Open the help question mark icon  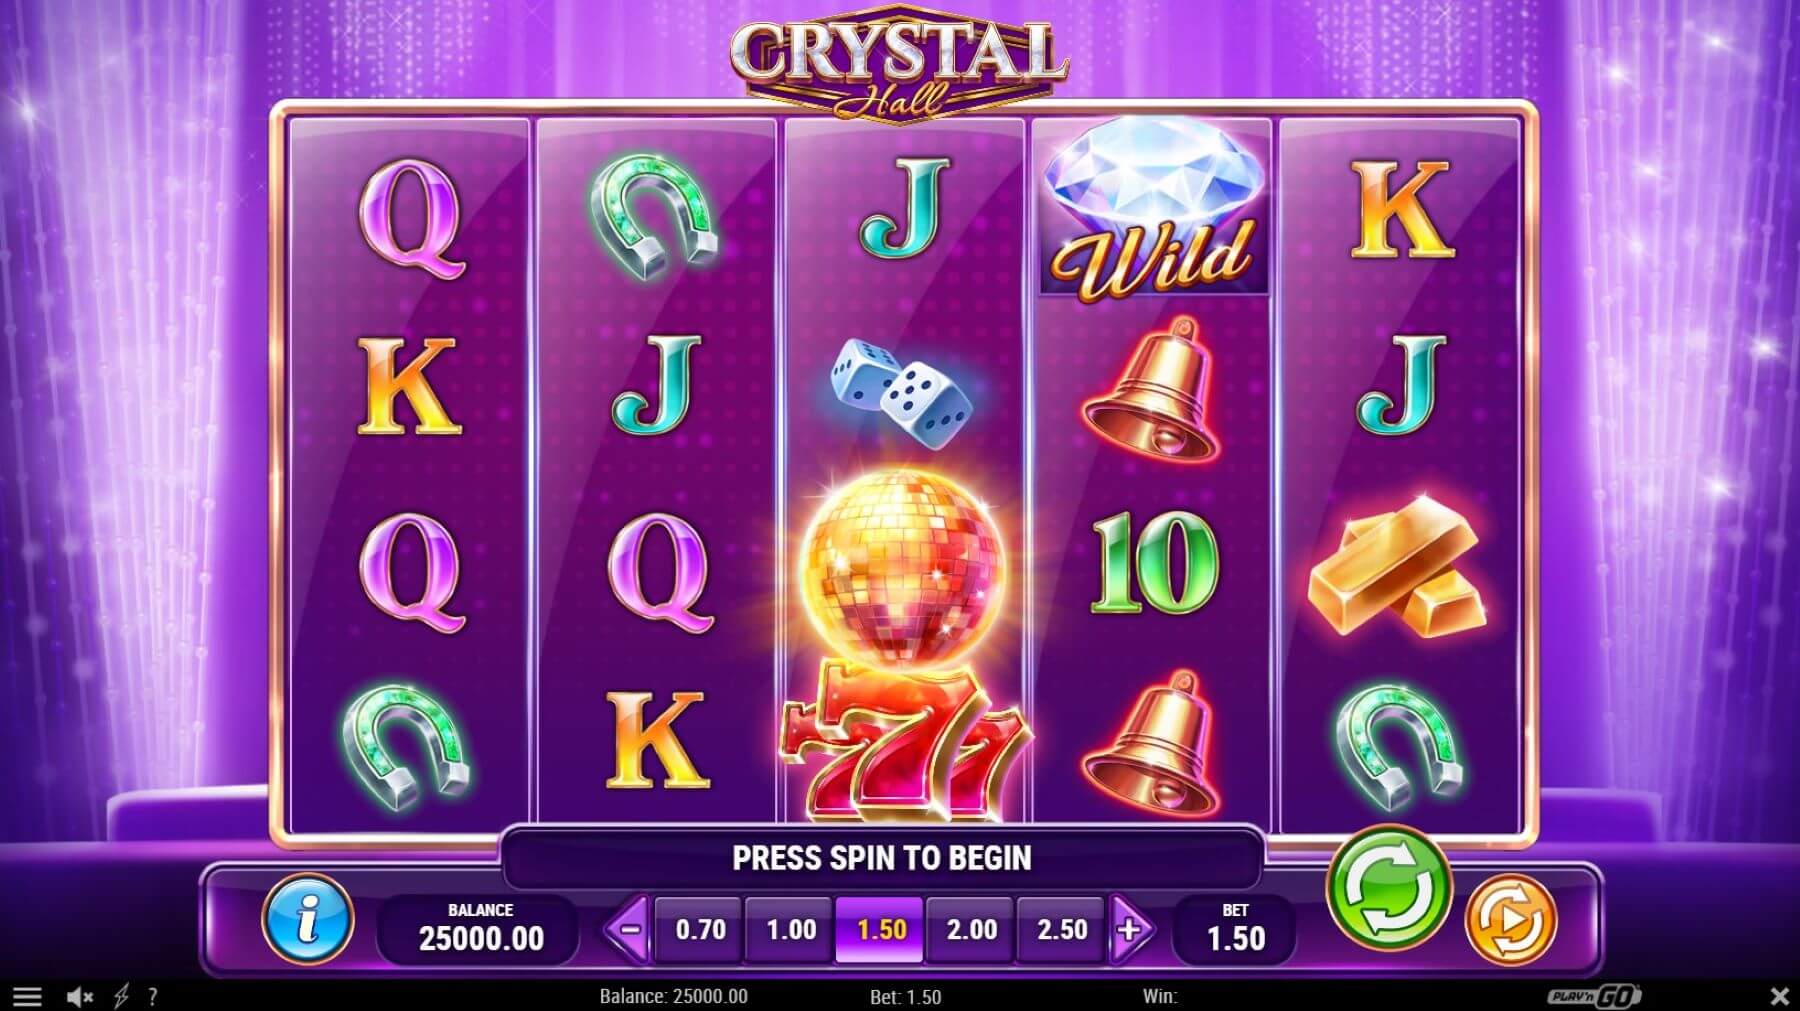[x=152, y=996]
